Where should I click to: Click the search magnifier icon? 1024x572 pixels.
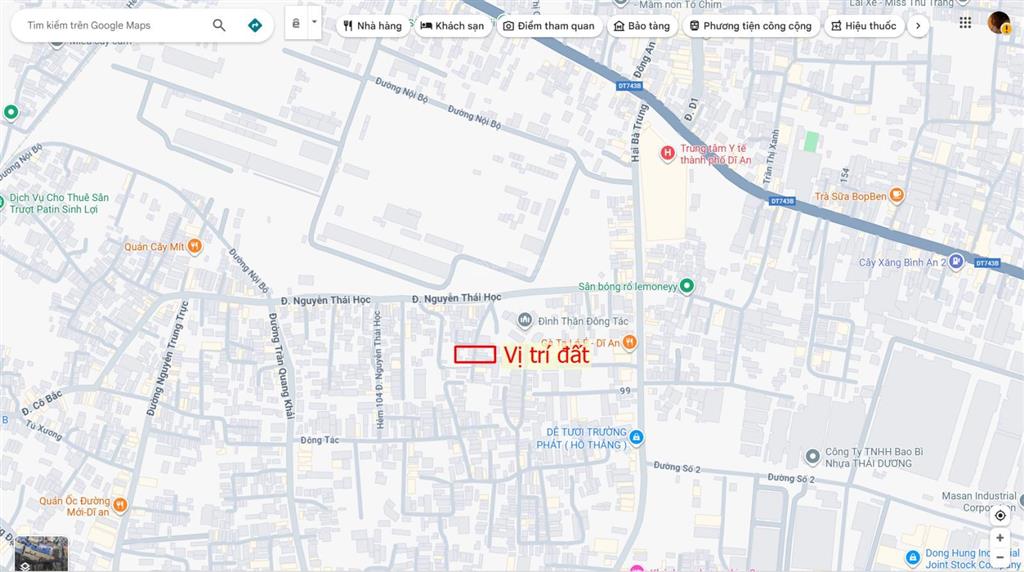(x=219, y=25)
